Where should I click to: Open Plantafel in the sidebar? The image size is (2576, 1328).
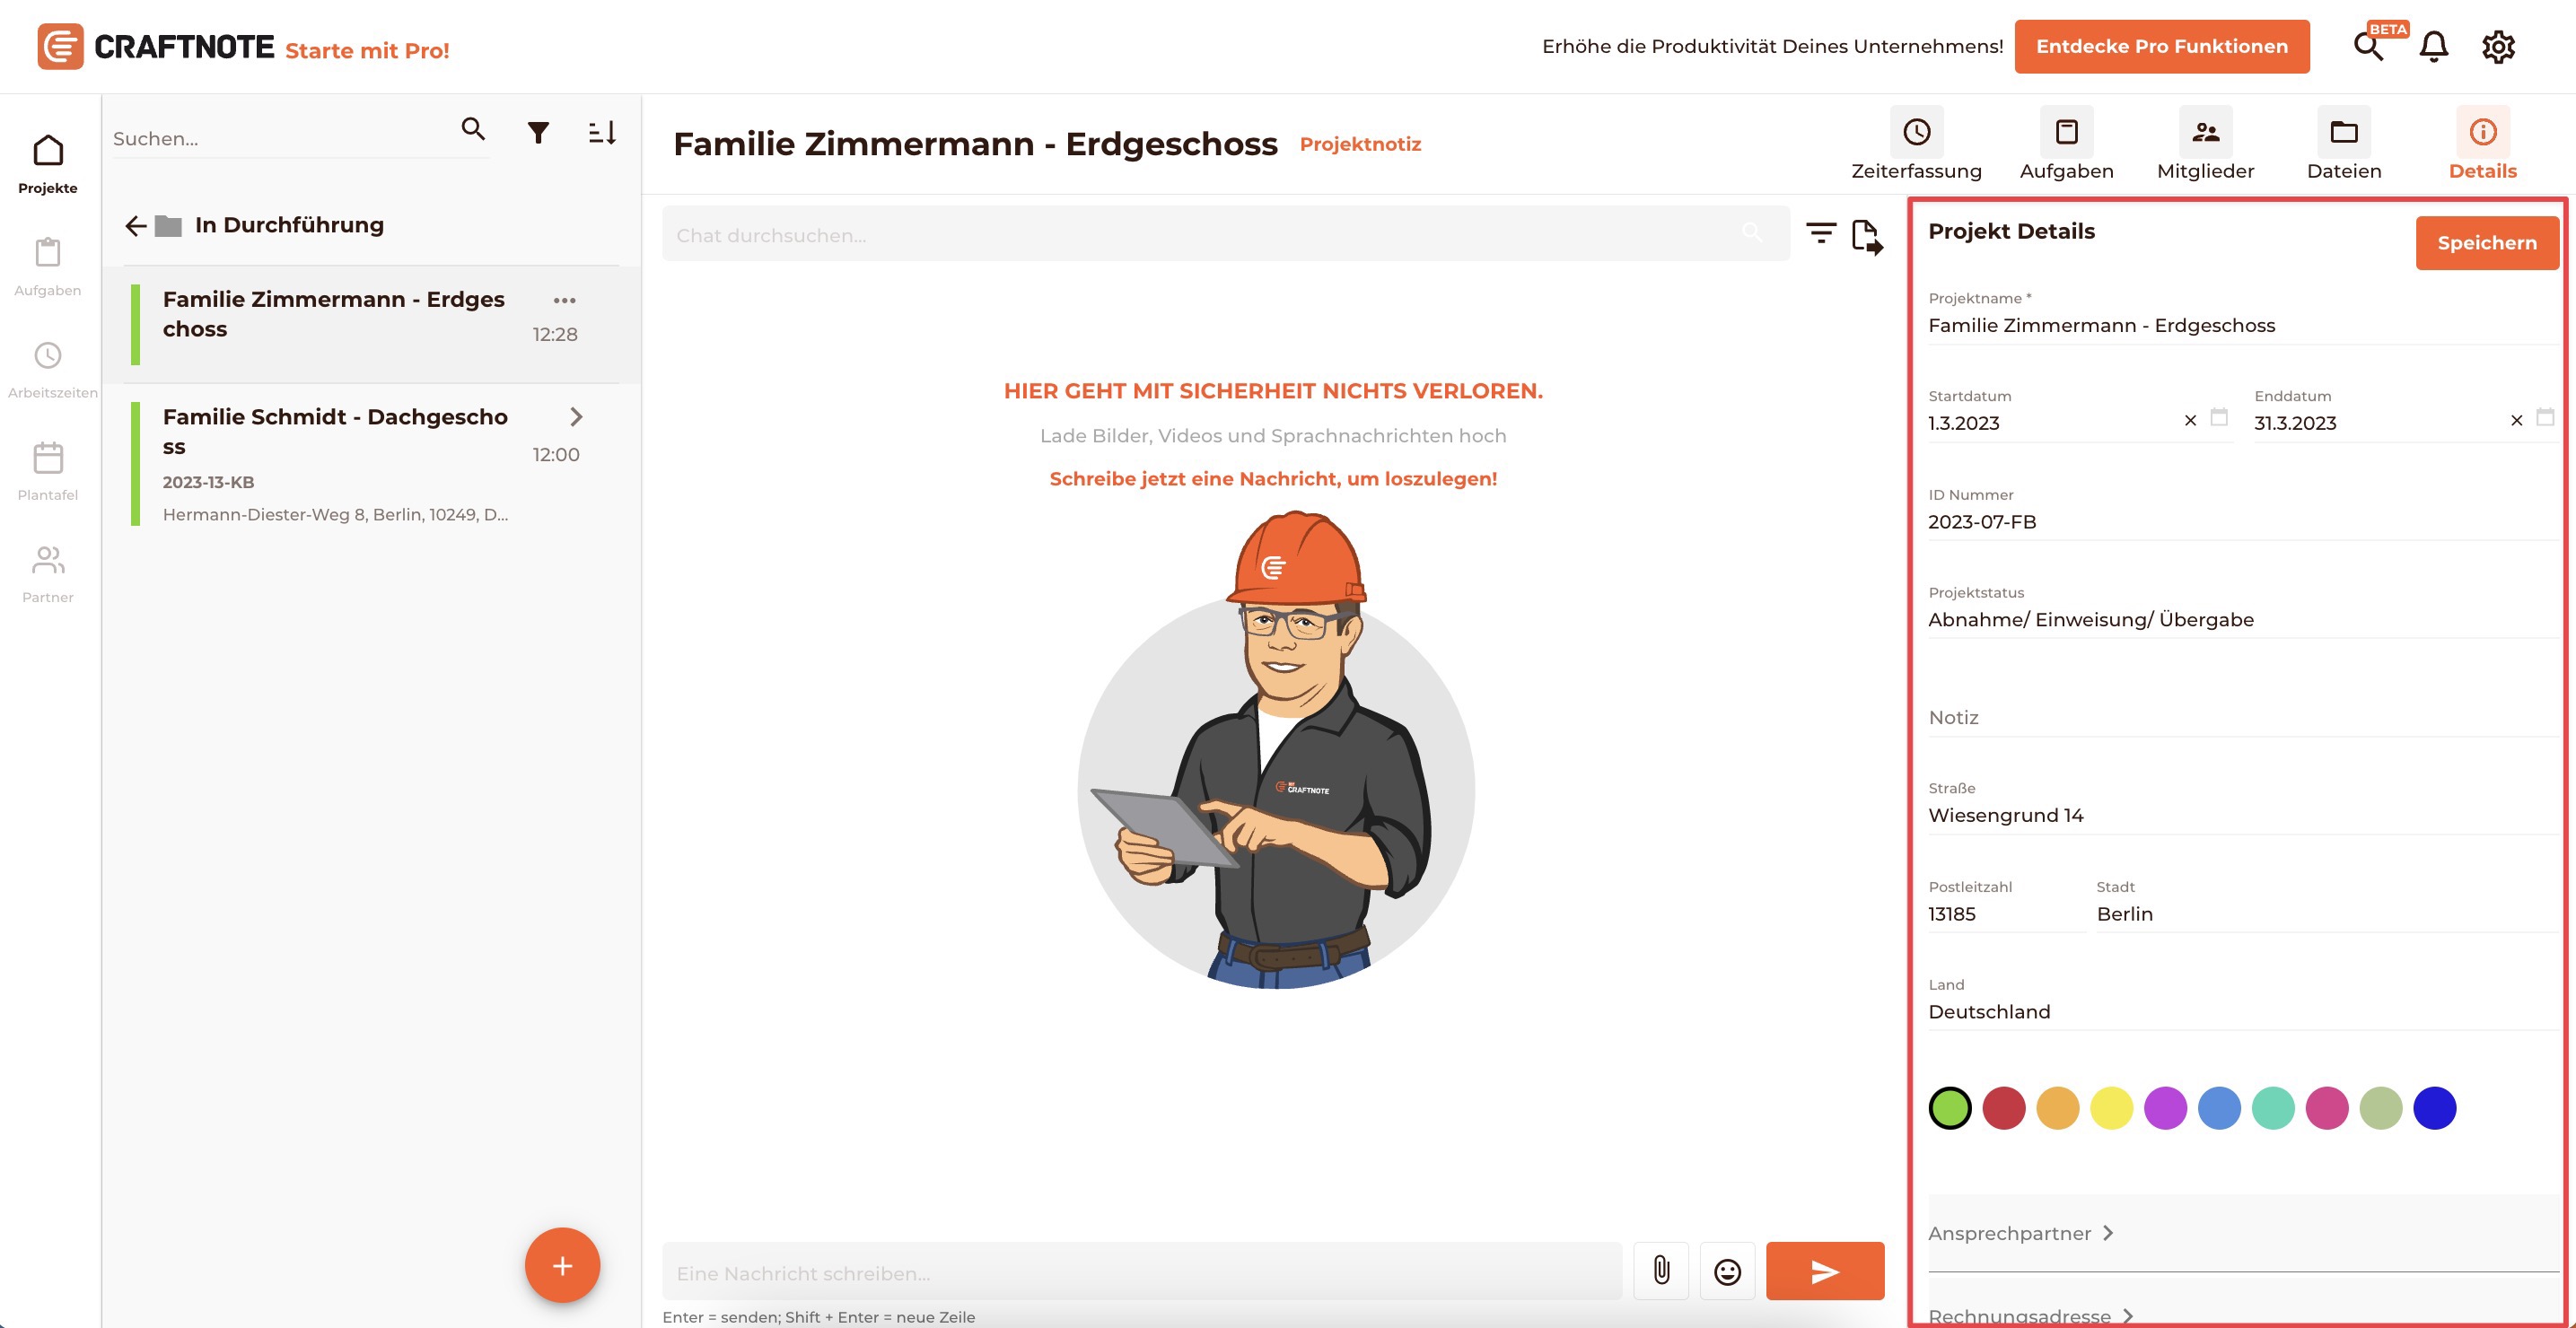tap(48, 472)
